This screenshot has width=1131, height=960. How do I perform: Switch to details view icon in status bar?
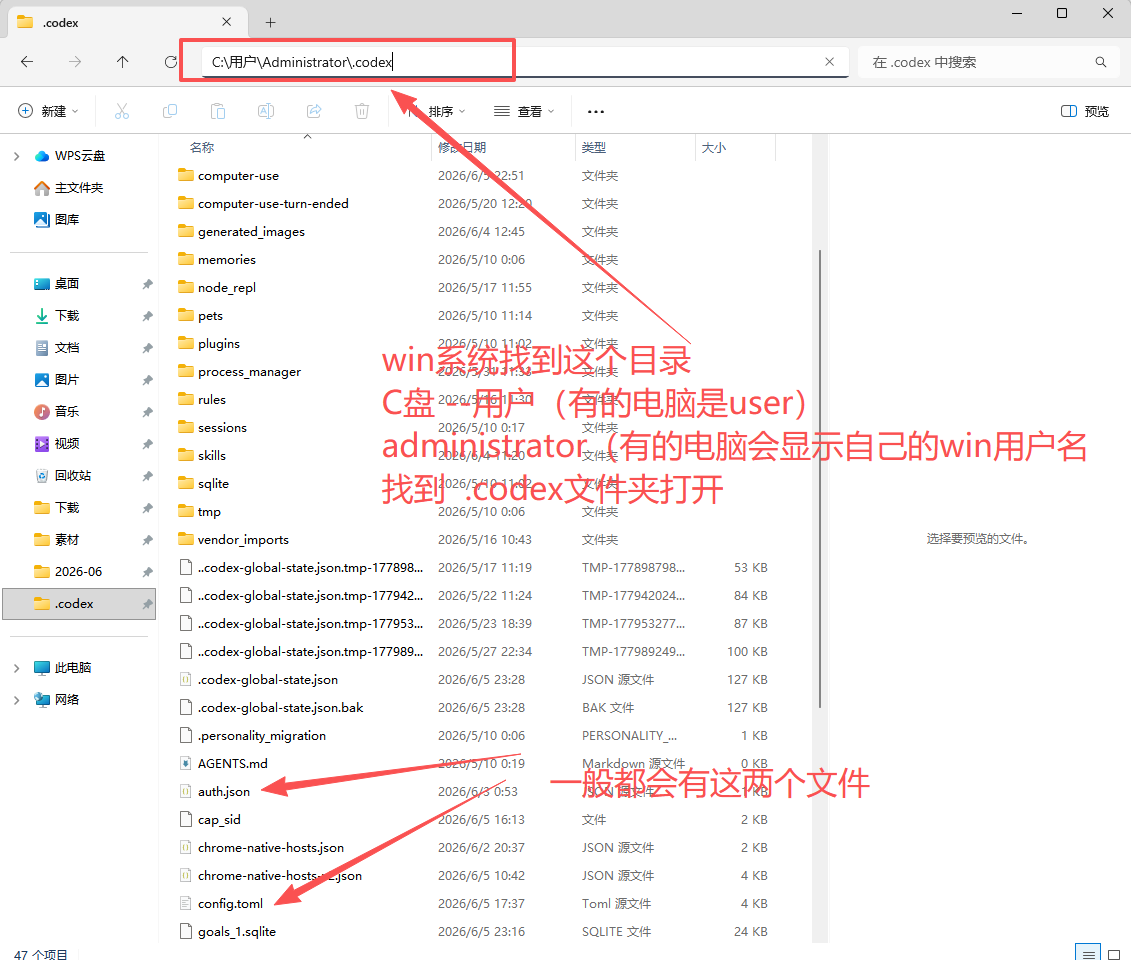(x=1088, y=954)
